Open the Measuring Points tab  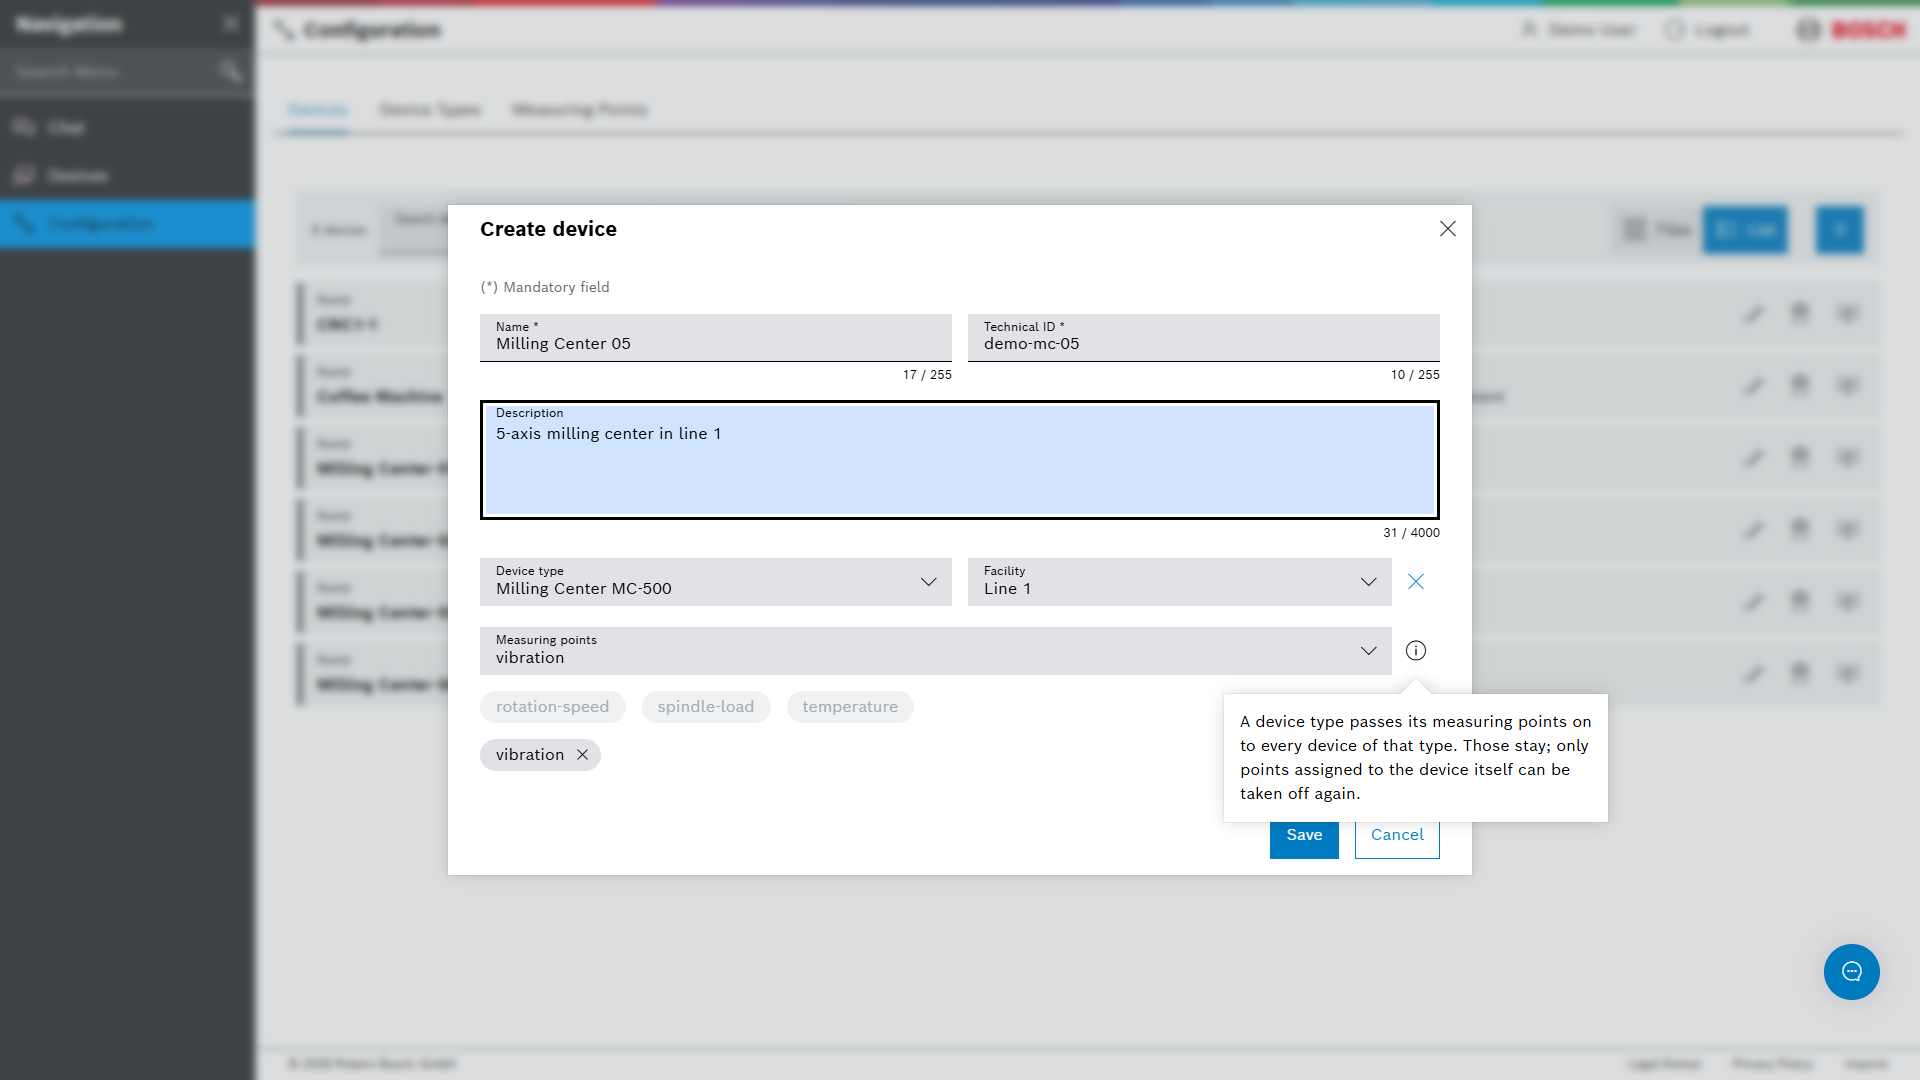pos(580,110)
